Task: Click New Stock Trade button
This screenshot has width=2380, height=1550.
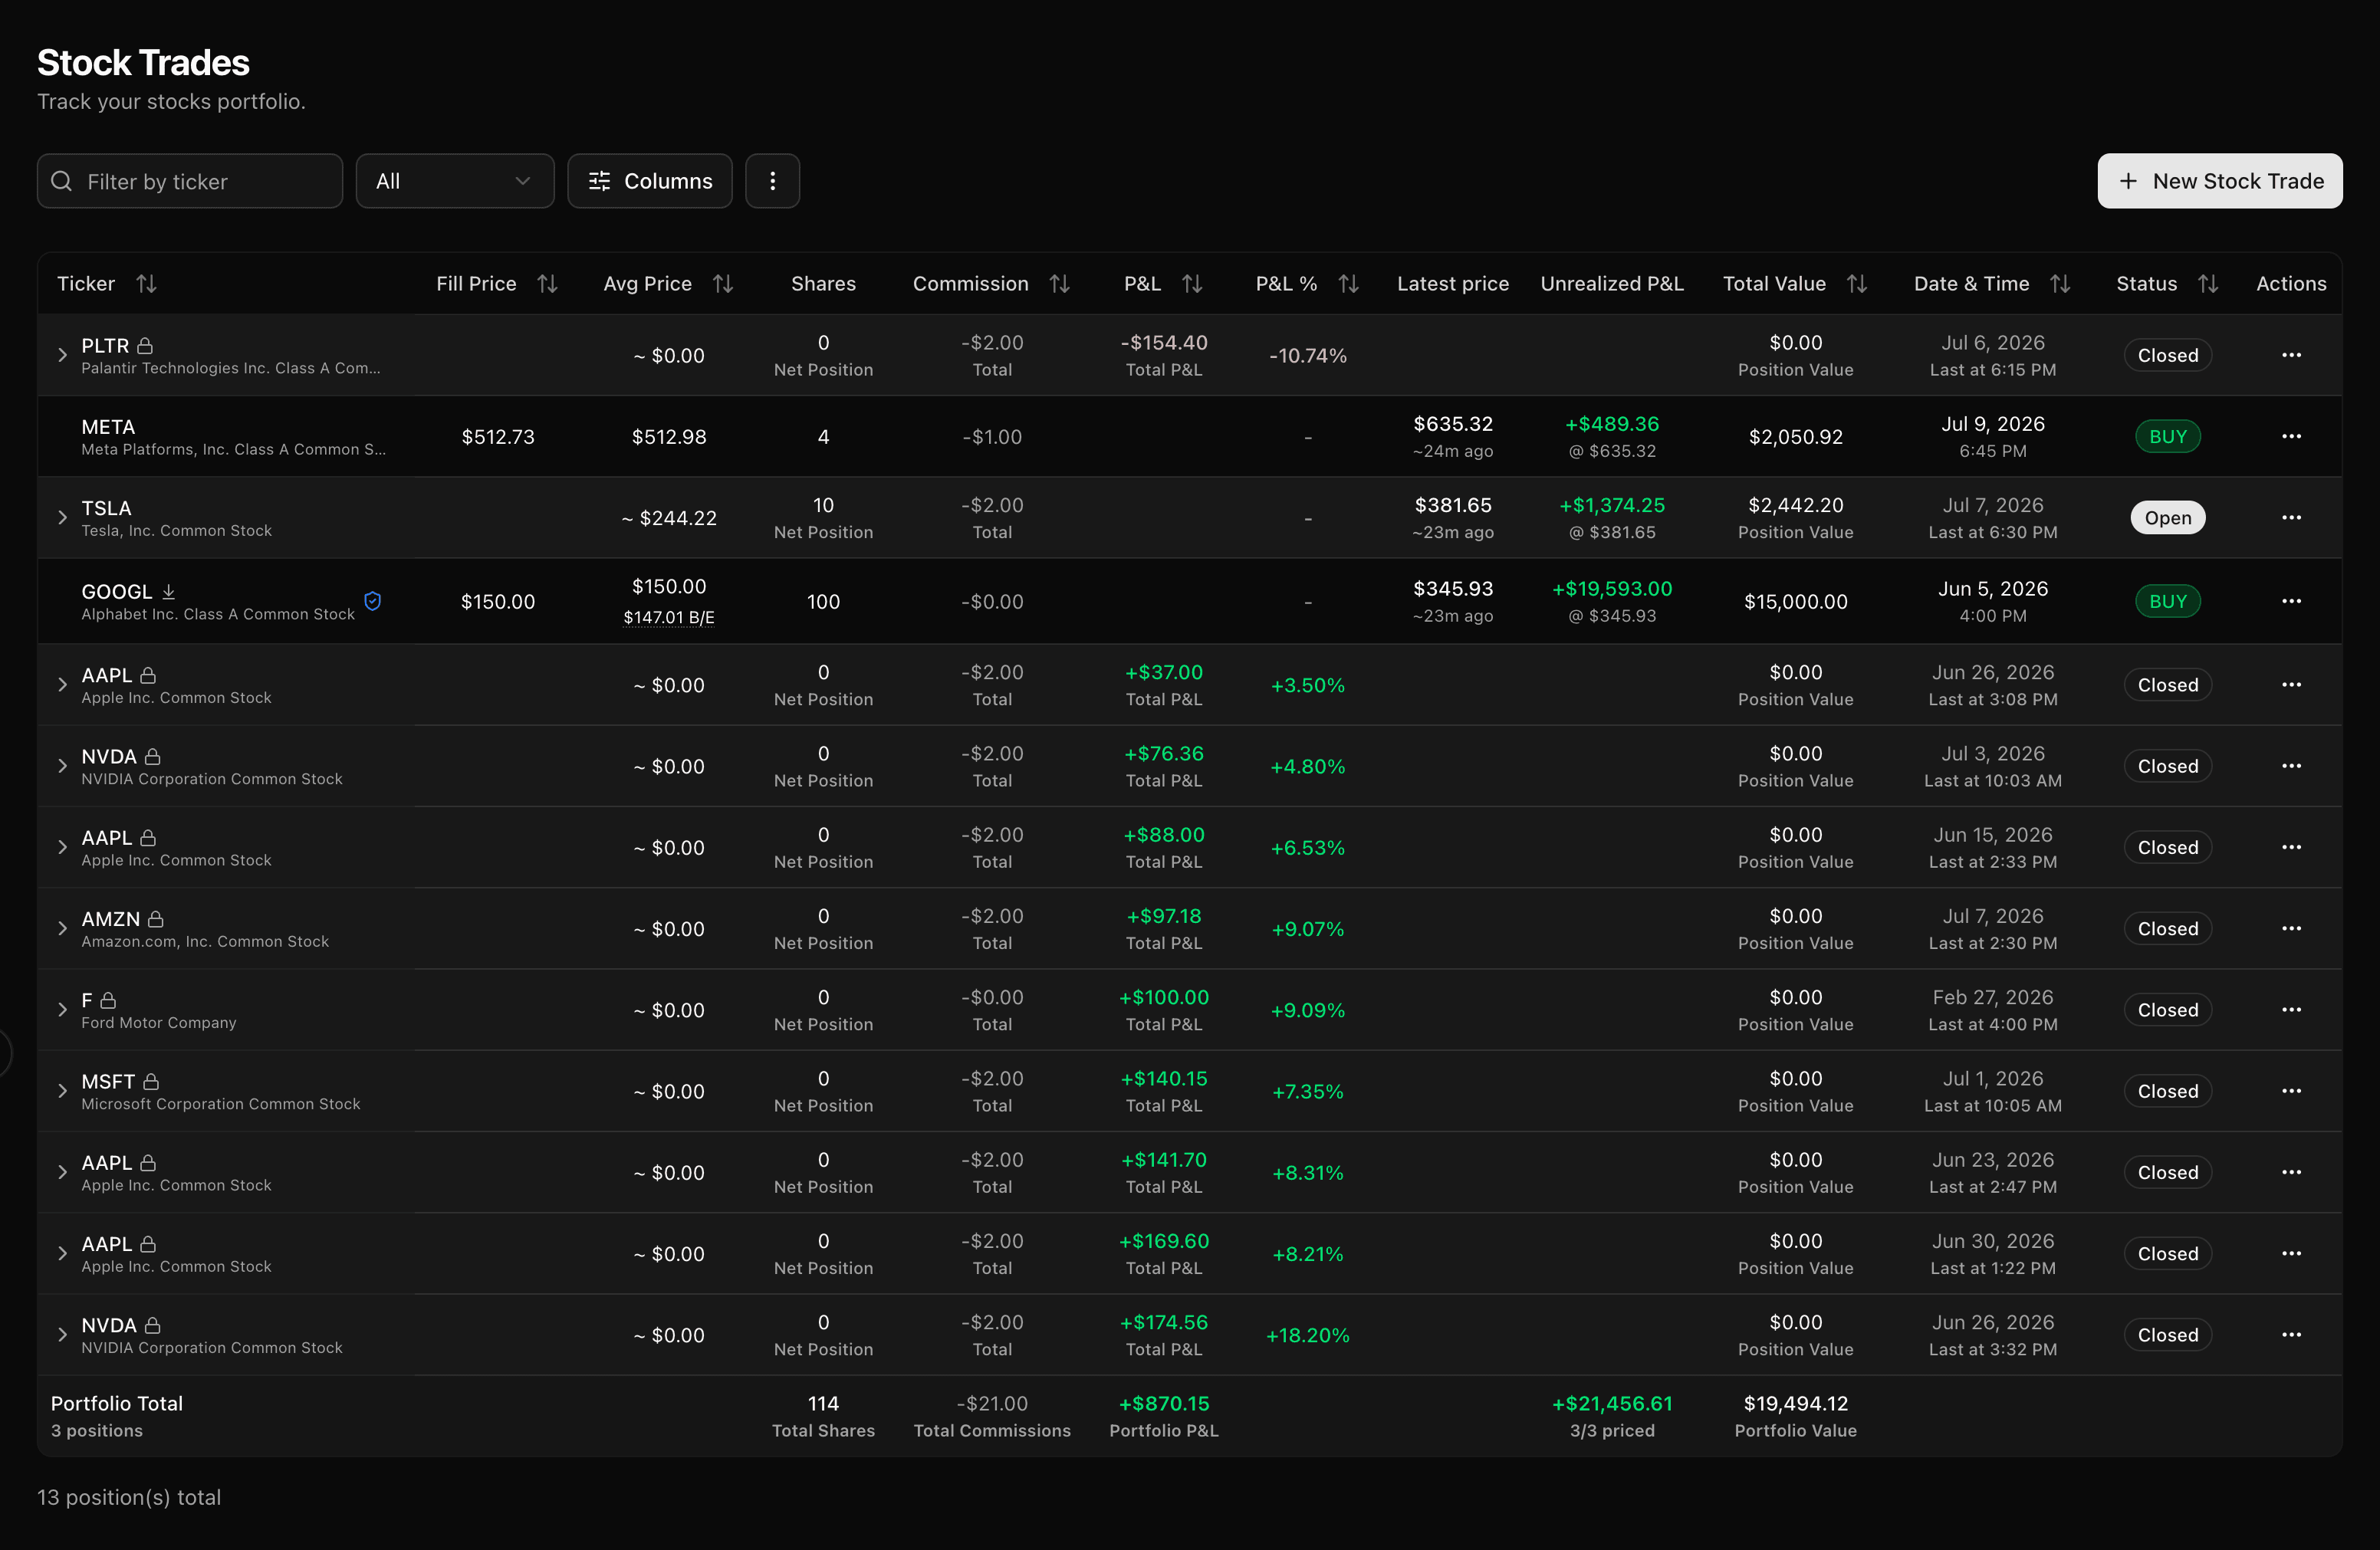Action: [2219, 181]
